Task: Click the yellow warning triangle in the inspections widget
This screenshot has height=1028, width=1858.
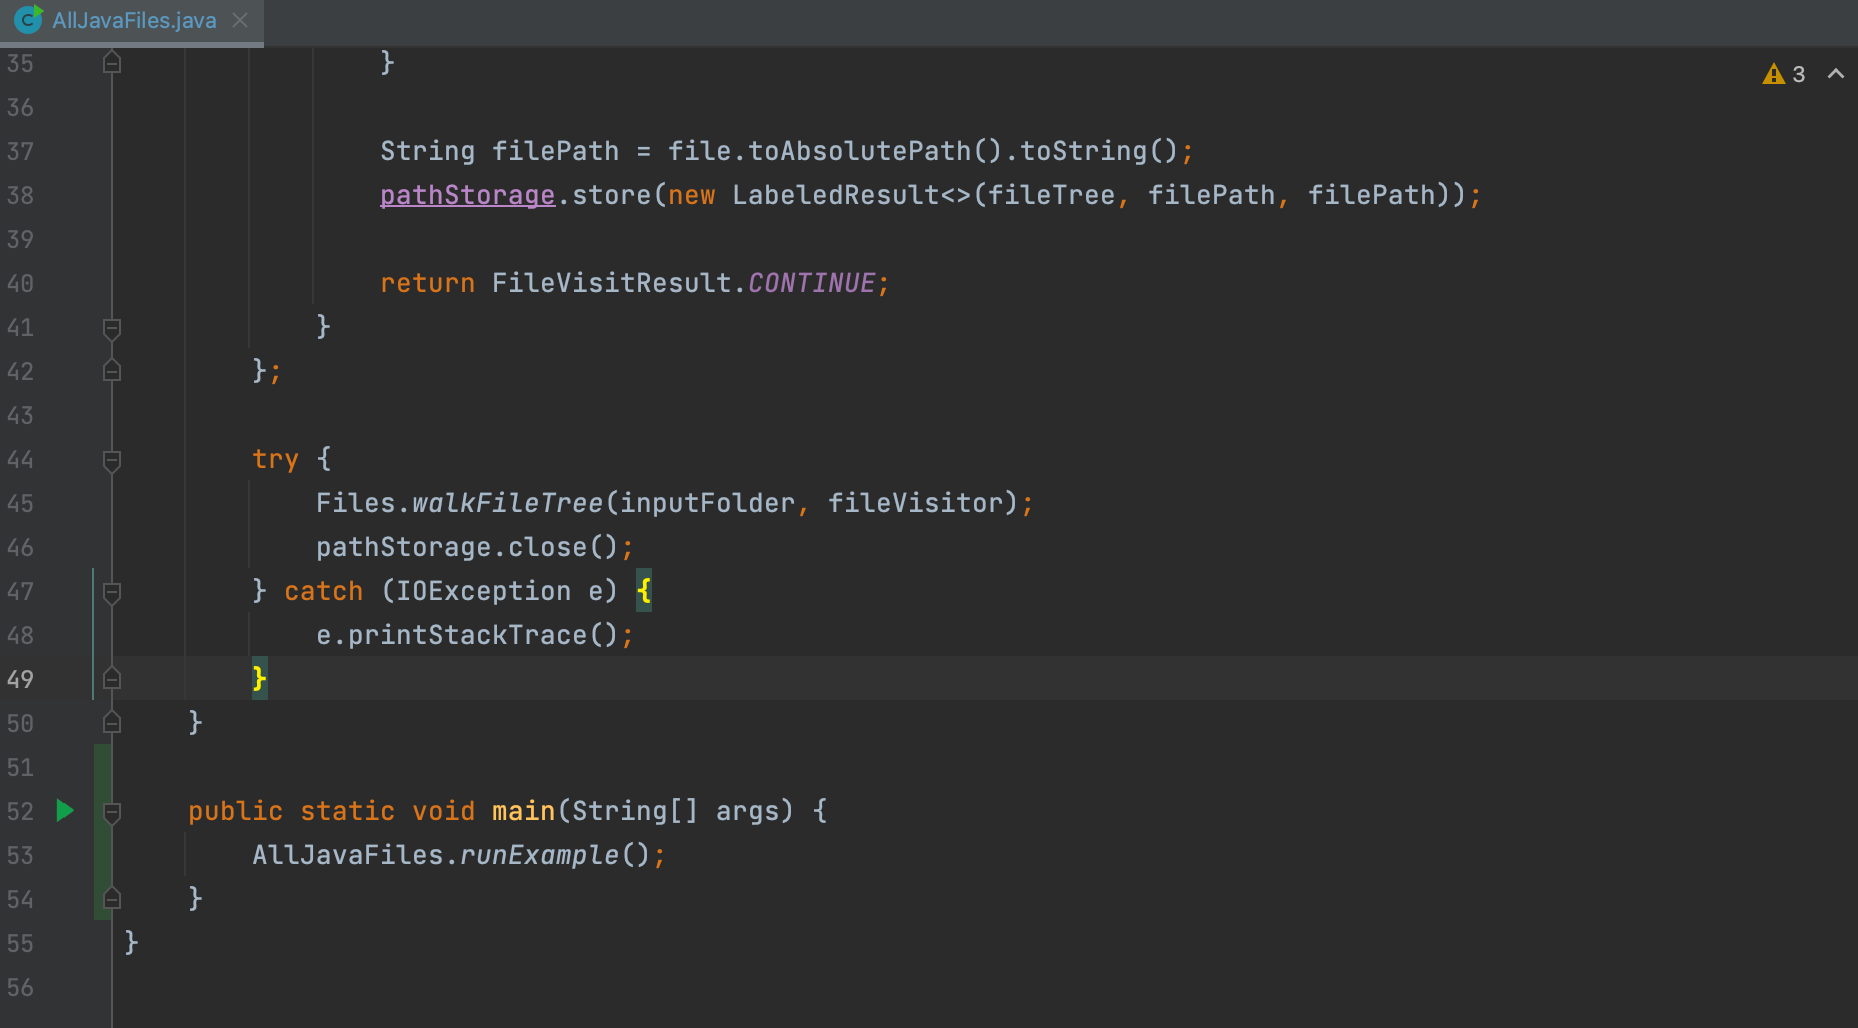Action: click(x=1772, y=73)
